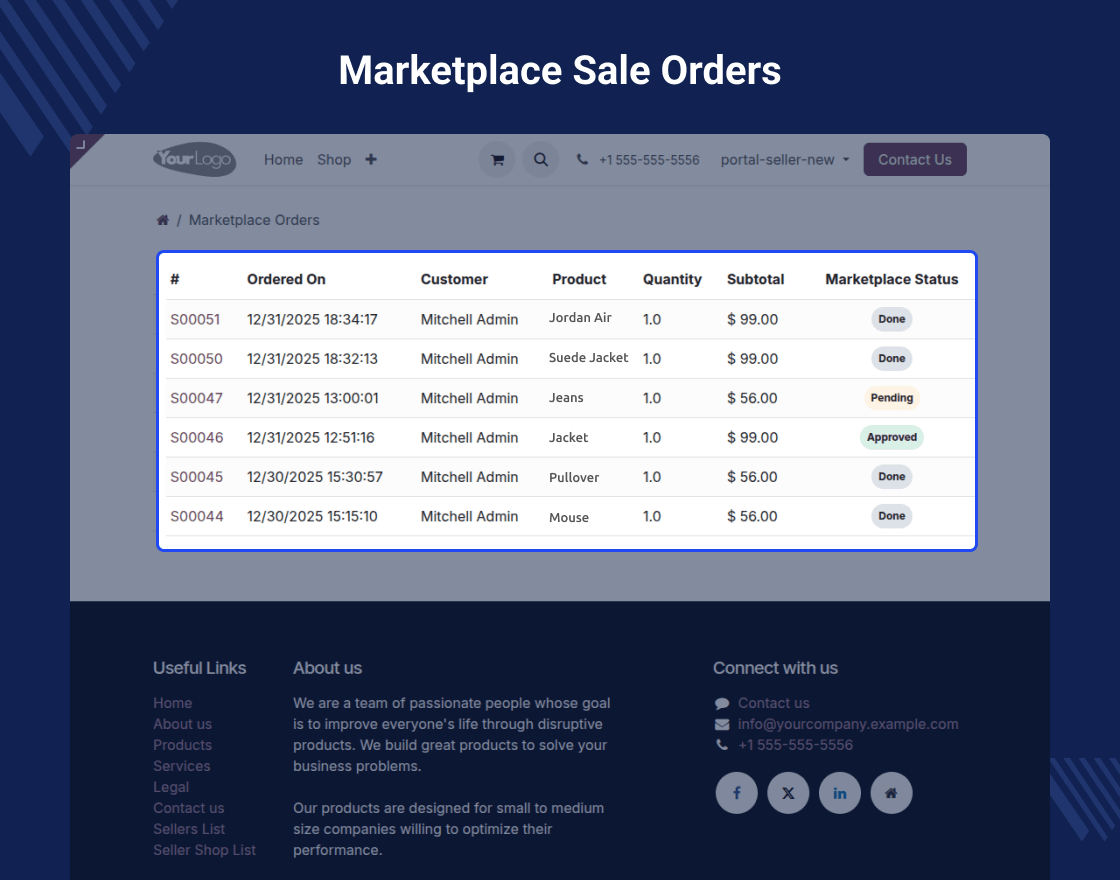Image resolution: width=1120 pixels, height=880 pixels.
Task: Click the Mouse product cell
Action: point(569,517)
